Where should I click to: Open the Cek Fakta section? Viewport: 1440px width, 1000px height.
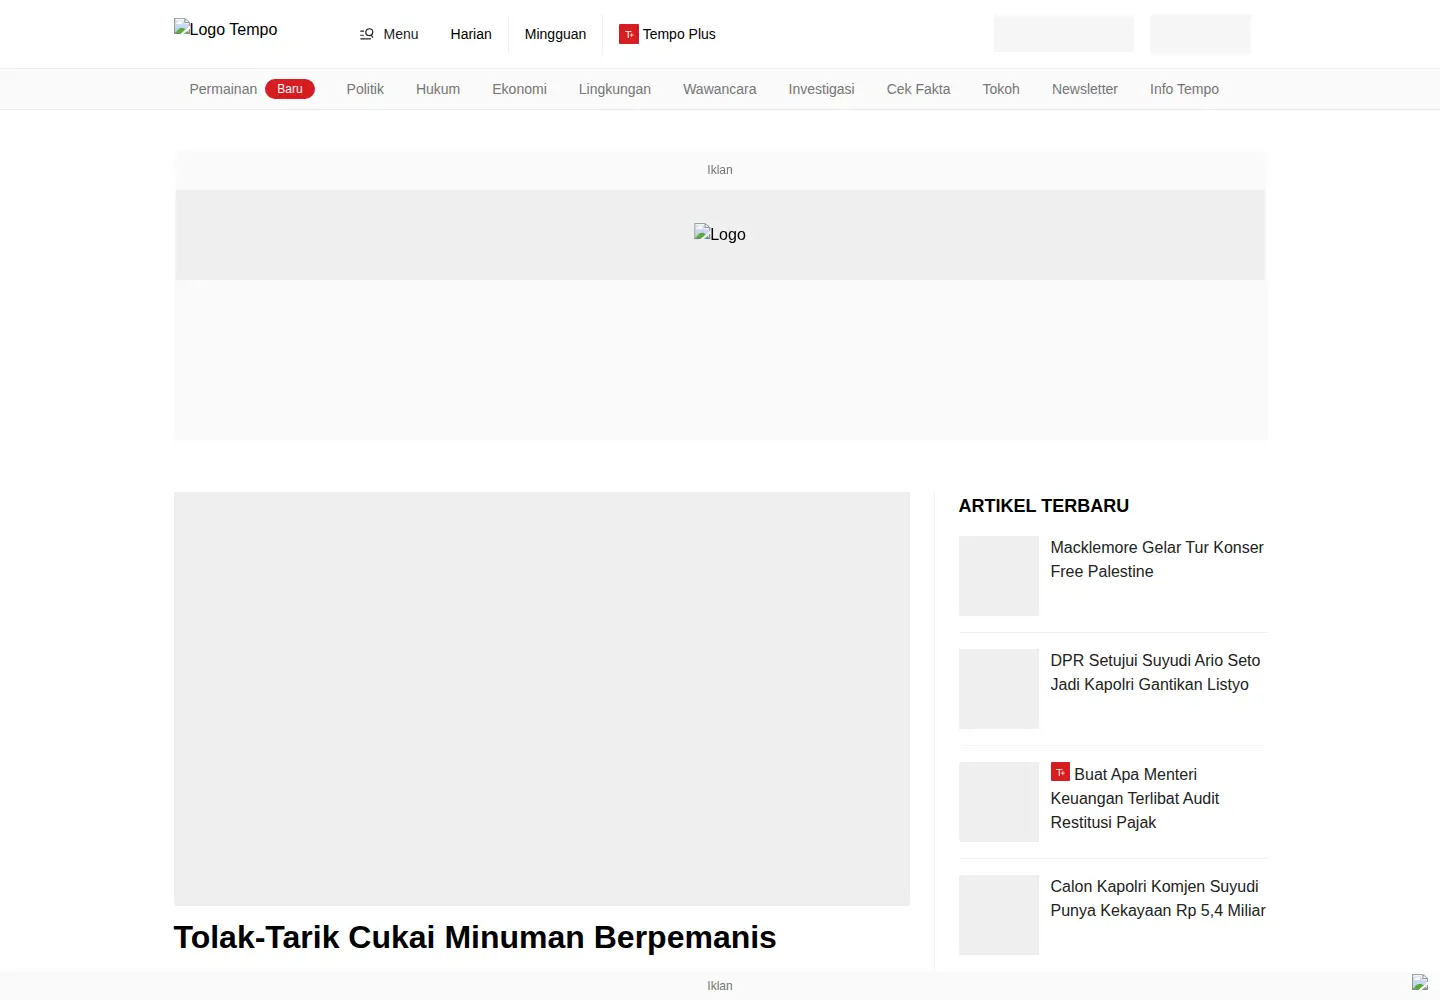pos(919,89)
